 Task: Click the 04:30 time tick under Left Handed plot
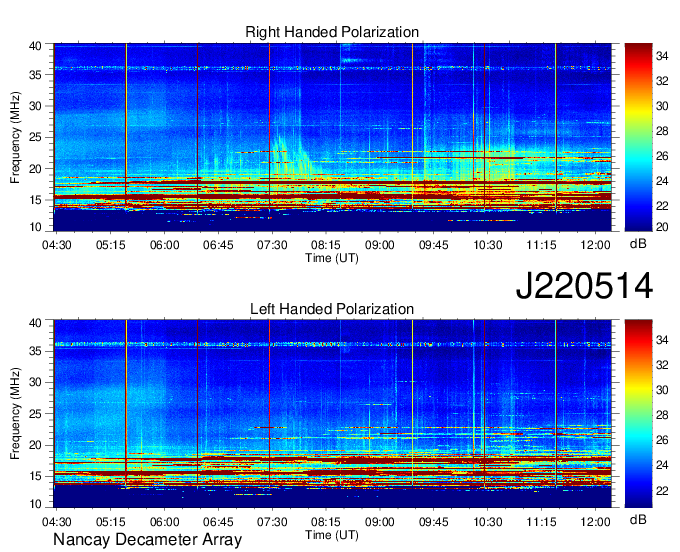[56, 522]
